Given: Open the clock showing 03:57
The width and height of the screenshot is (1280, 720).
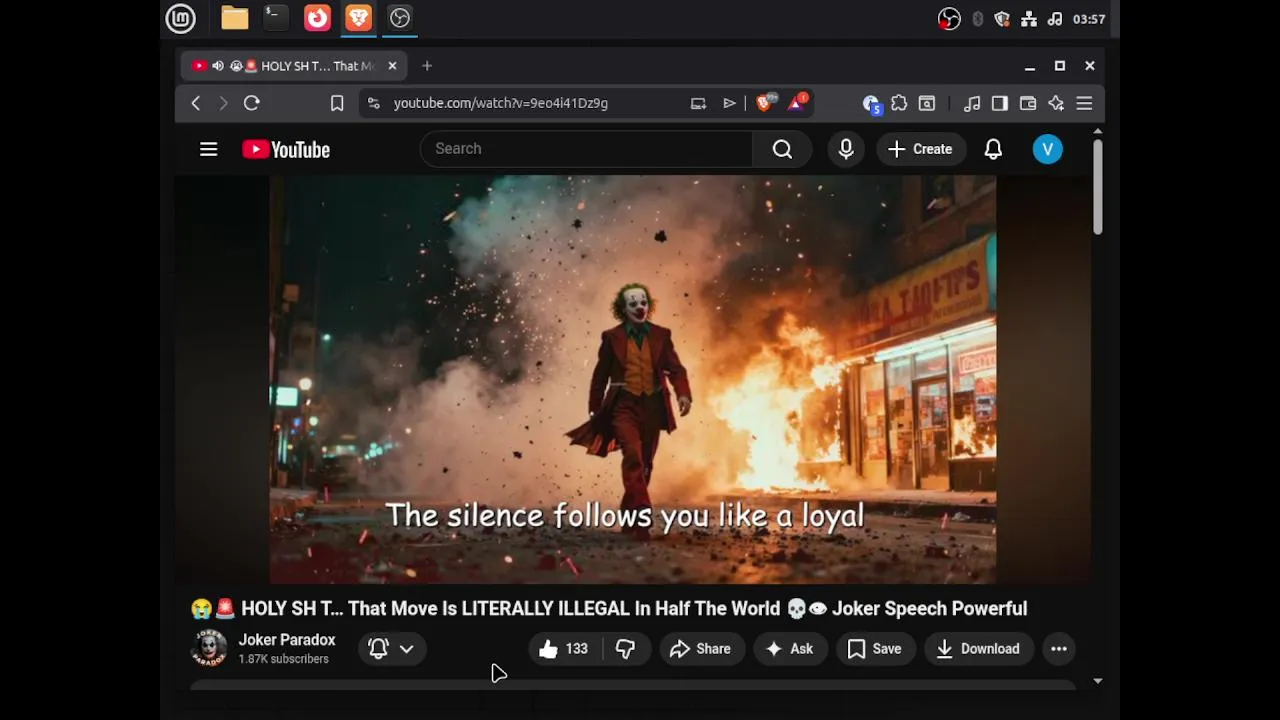Looking at the screenshot, I should (1089, 19).
